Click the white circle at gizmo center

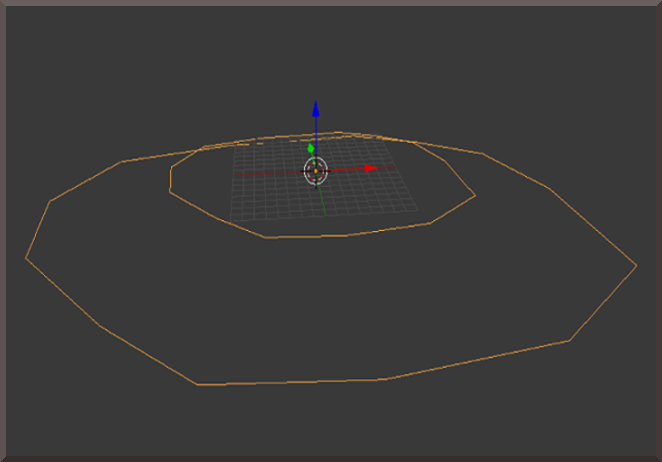pyautogui.click(x=315, y=170)
